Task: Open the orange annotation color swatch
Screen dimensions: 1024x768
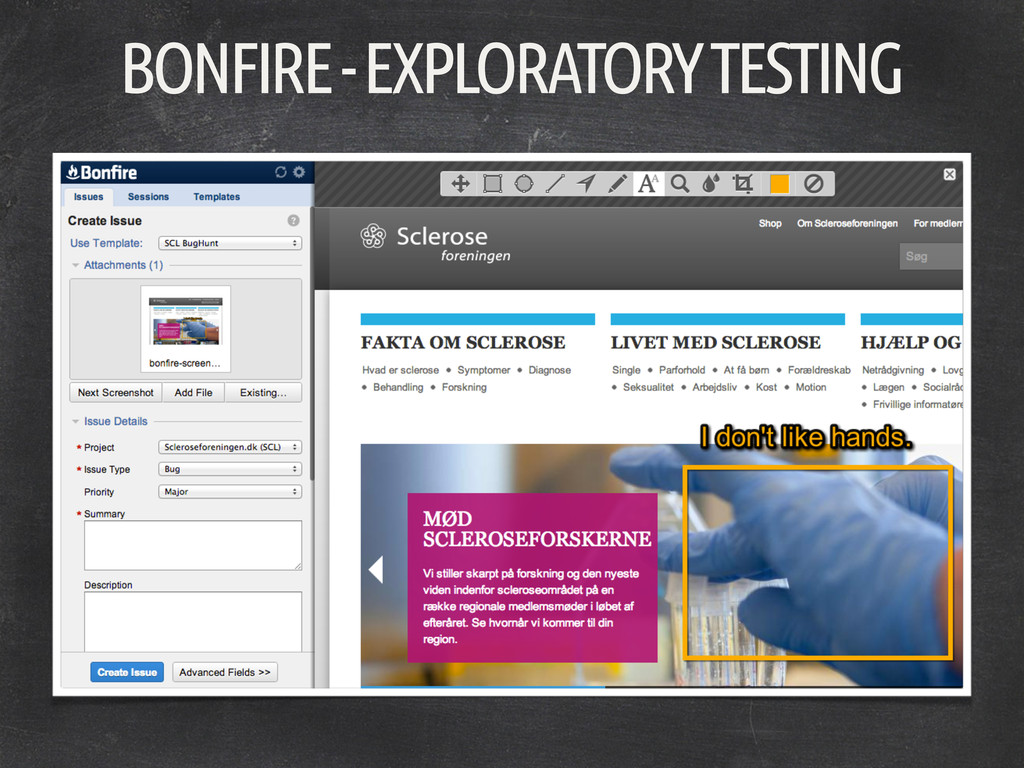Action: (x=779, y=184)
